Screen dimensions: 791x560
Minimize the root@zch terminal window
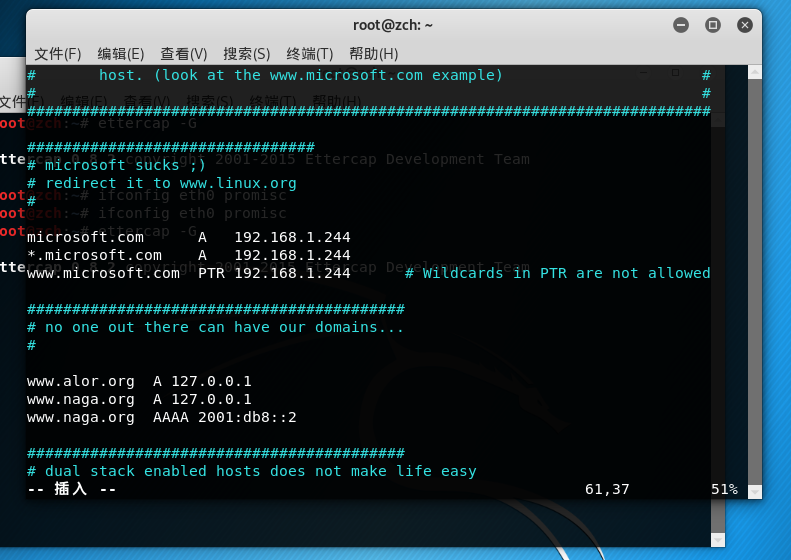681,25
